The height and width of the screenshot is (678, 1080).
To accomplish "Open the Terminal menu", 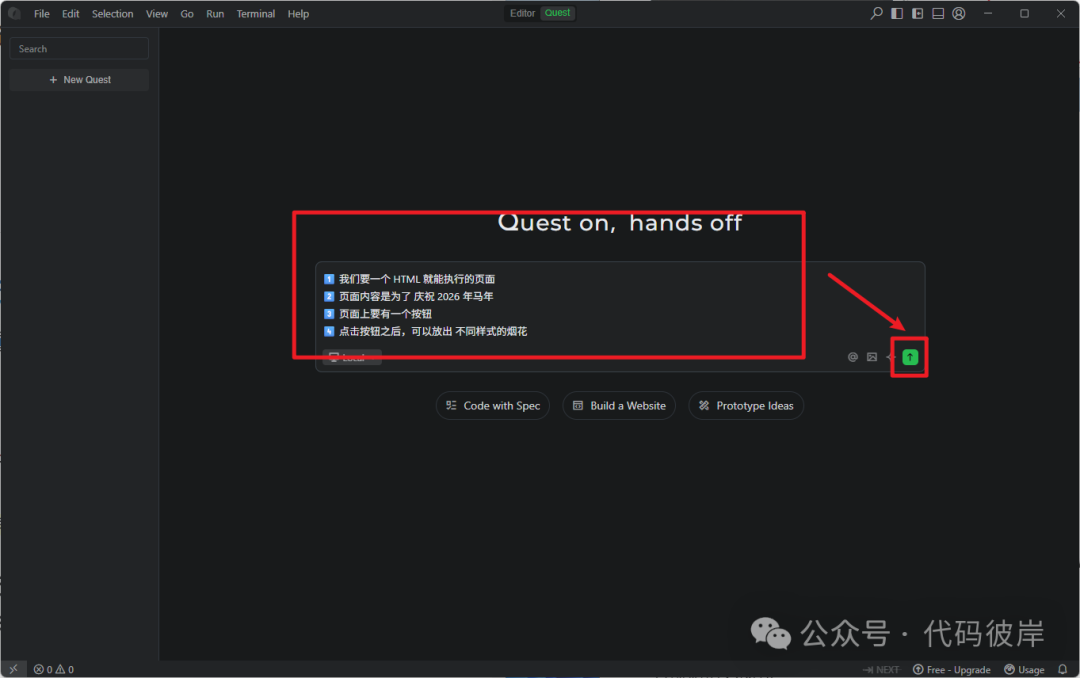I will coord(256,14).
